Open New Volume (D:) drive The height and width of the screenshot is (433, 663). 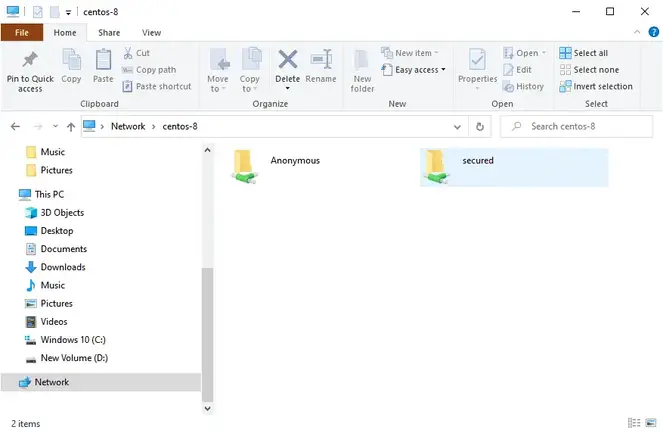[66, 358]
